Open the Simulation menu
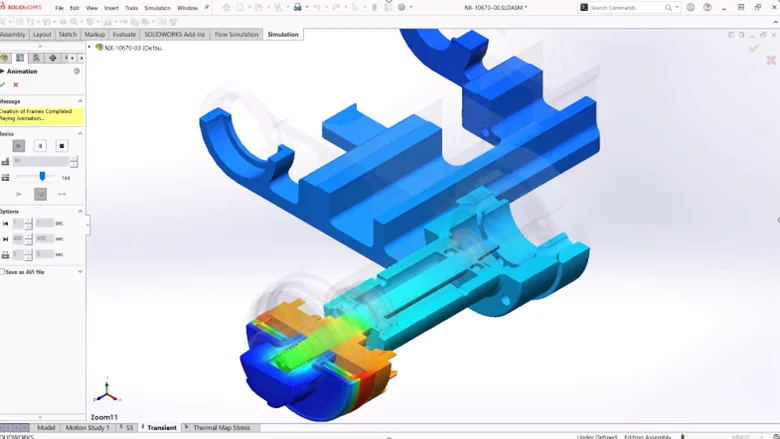Image resolution: width=780 pixels, height=439 pixels. (x=157, y=8)
